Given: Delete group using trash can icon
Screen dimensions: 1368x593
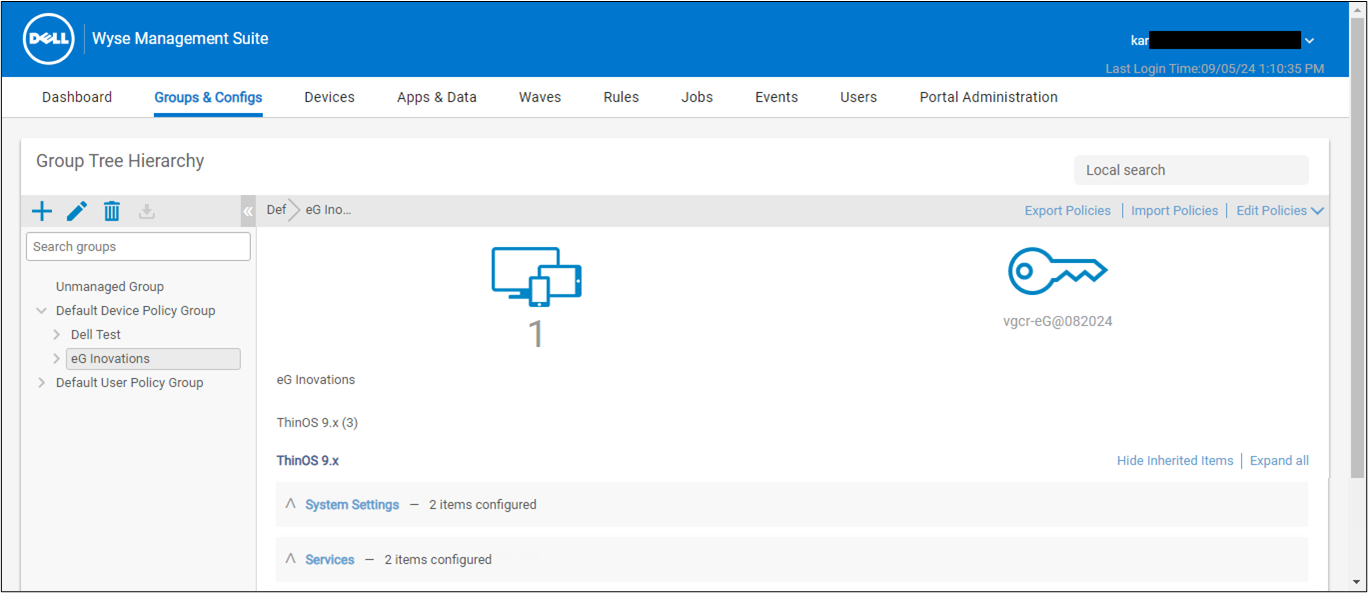Looking at the screenshot, I should pyautogui.click(x=112, y=211).
